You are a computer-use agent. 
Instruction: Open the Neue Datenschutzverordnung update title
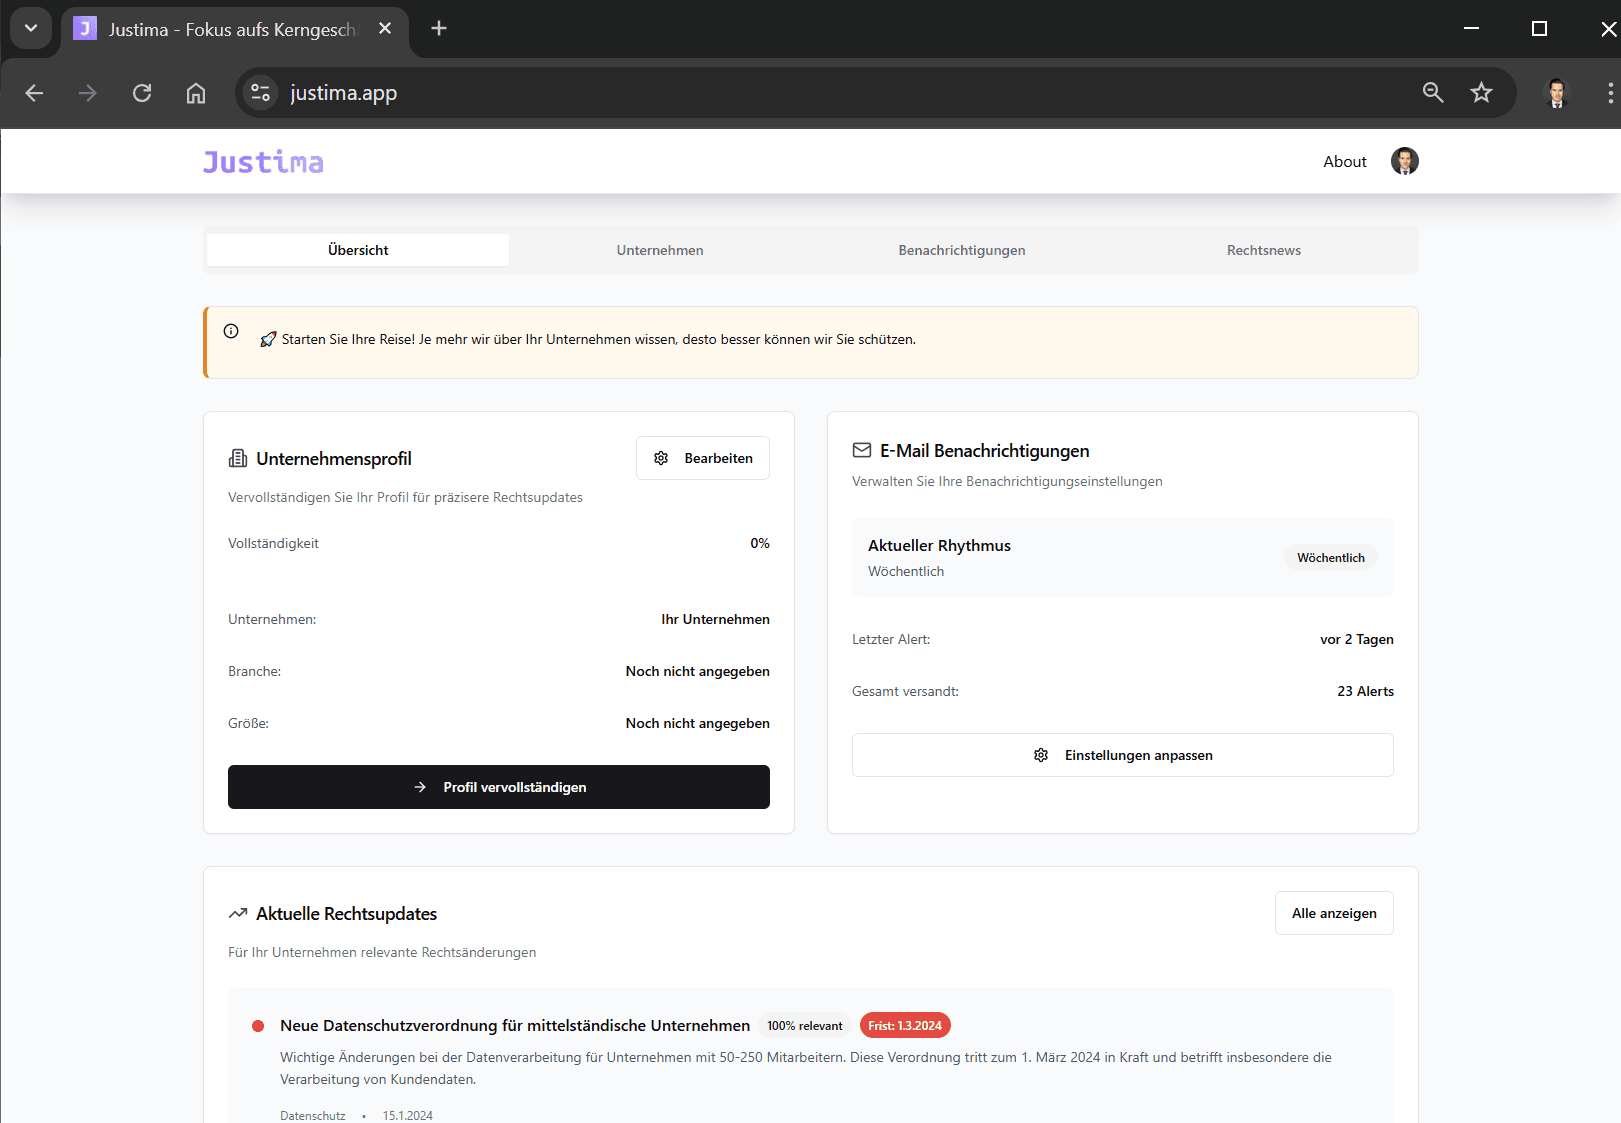point(515,1025)
